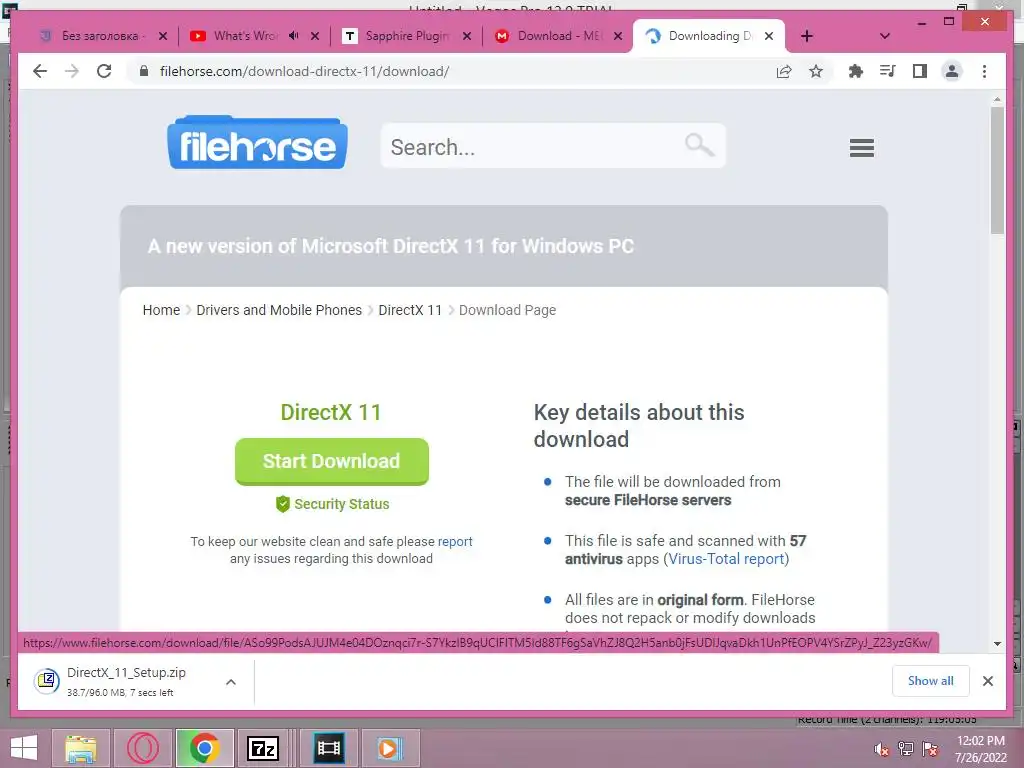The height and width of the screenshot is (768, 1024).
Task: Click Show all downloads
Action: pyautogui.click(x=931, y=681)
